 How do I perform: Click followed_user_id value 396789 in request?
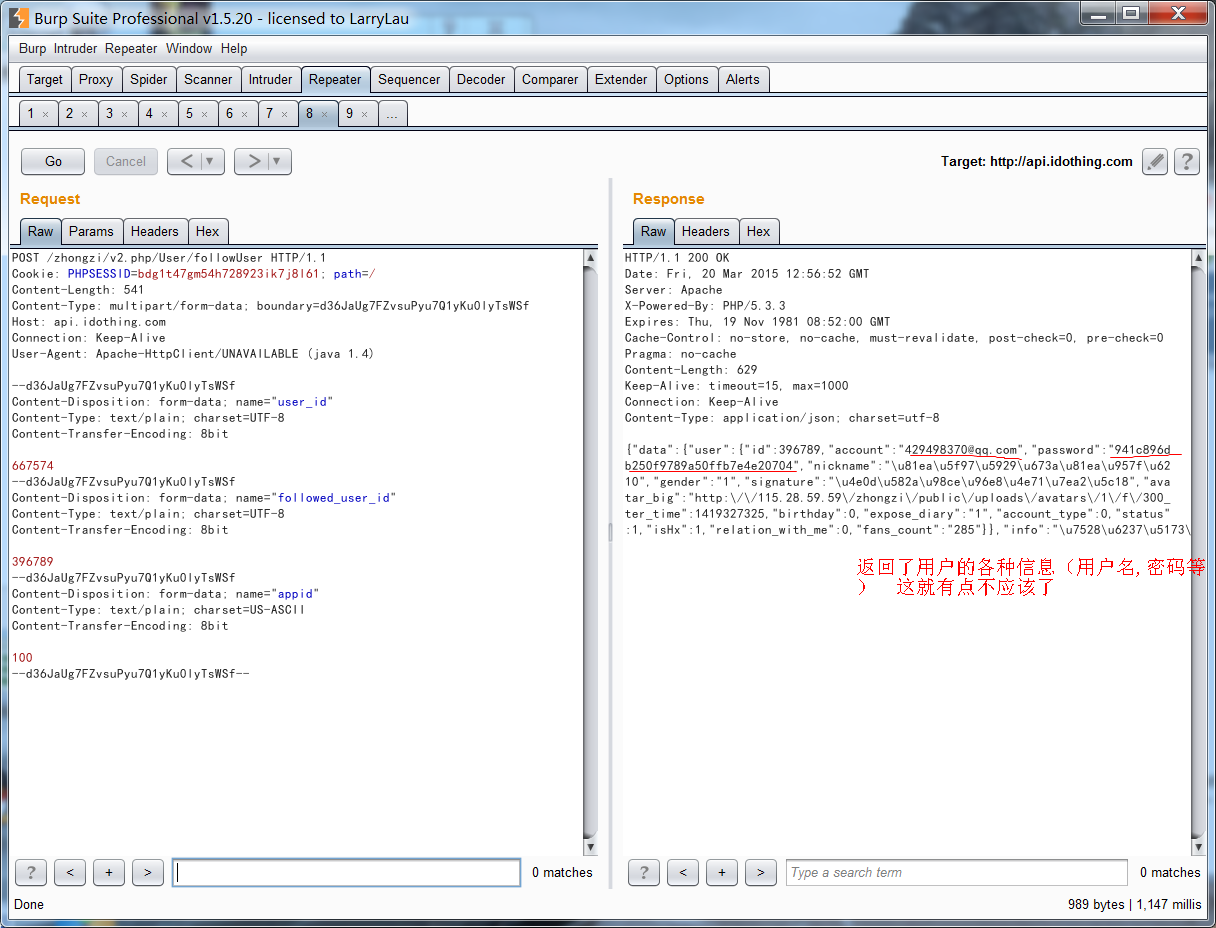click(33, 562)
